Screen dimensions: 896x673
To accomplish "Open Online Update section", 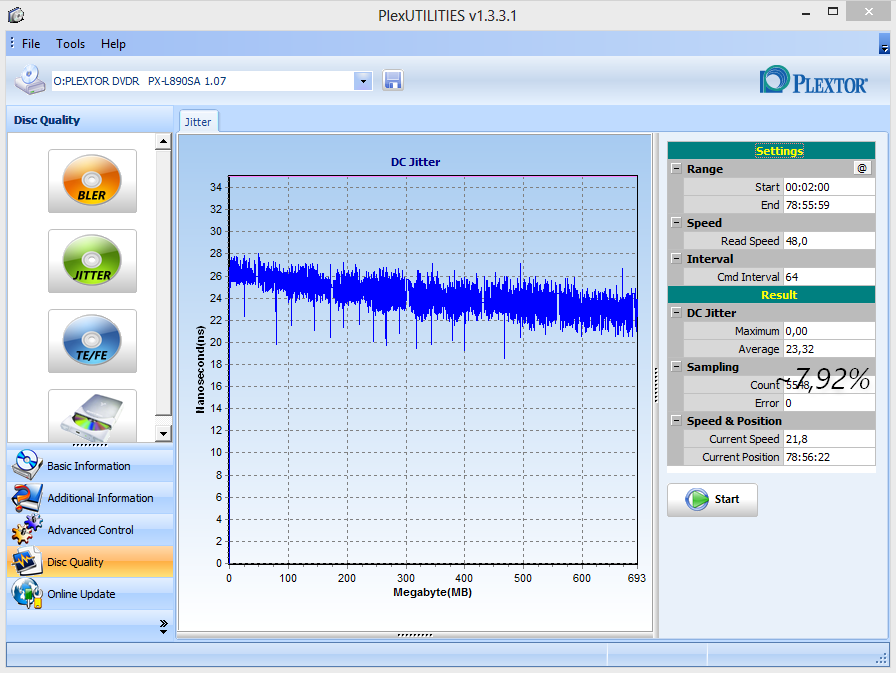I will [90, 594].
